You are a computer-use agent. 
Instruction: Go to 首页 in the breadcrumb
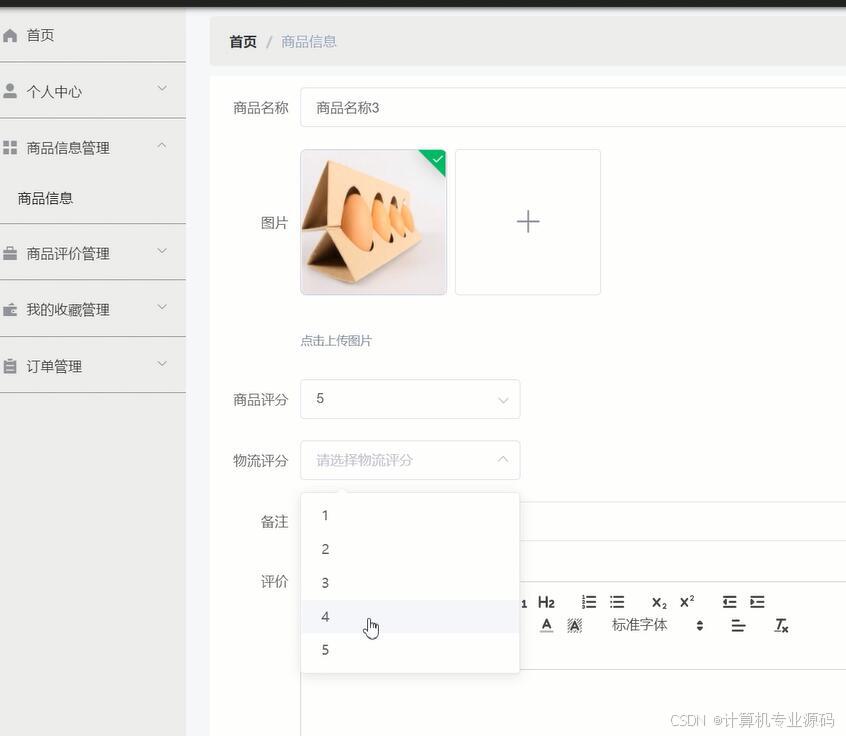[243, 42]
